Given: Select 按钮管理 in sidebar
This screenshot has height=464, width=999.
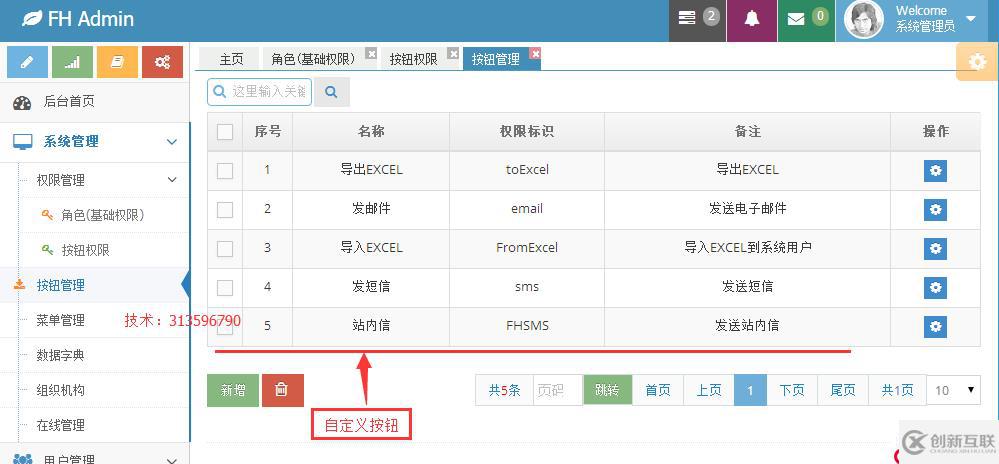Looking at the screenshot, I should tap(61, 285).
